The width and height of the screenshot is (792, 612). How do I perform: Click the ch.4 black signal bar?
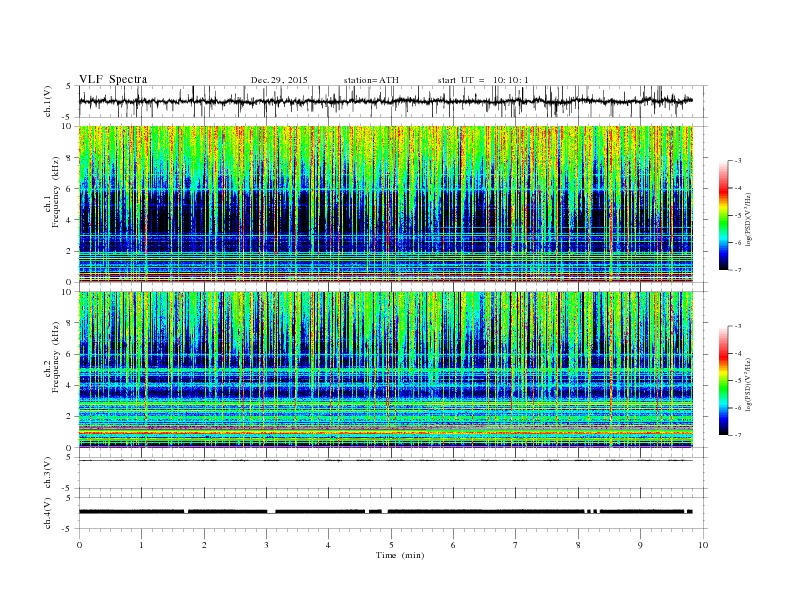(x=386, y=512)
